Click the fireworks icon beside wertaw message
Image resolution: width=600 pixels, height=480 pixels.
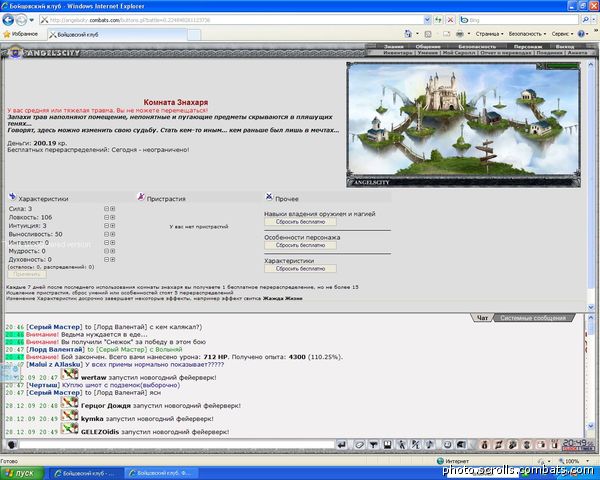[x=70, y=374]
